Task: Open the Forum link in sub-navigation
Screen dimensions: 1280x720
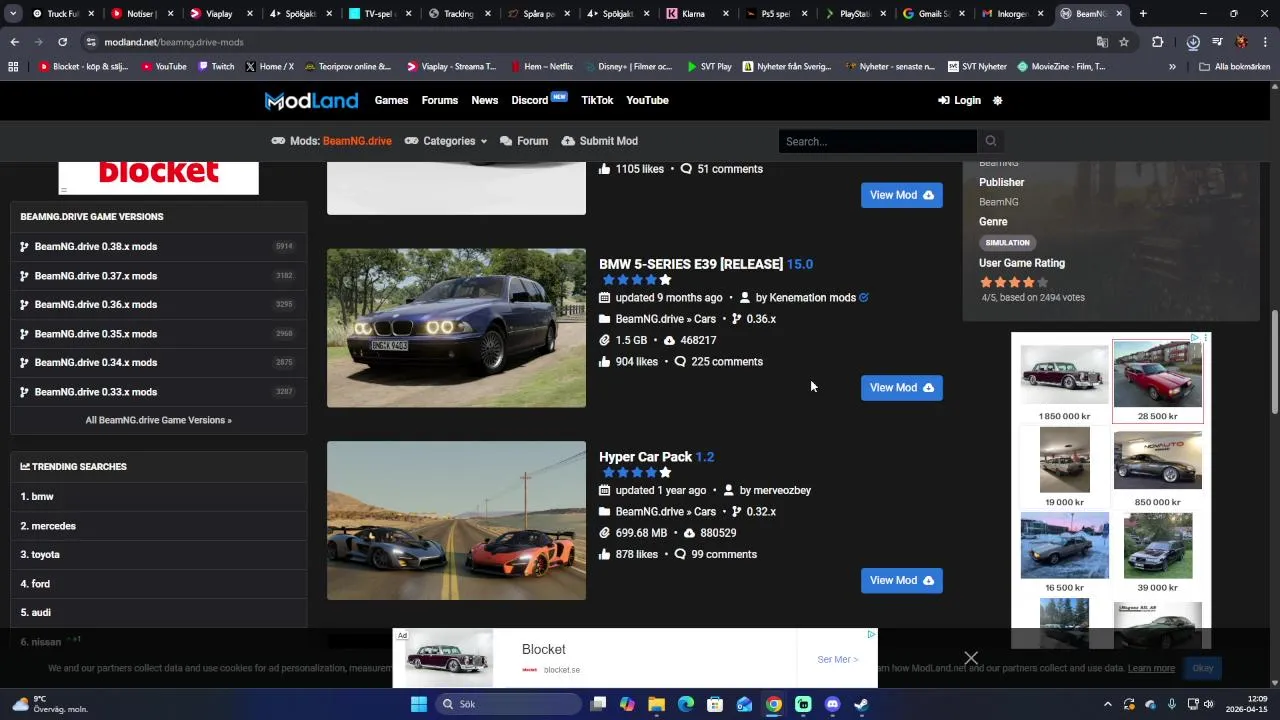Action: click(524, 141)
